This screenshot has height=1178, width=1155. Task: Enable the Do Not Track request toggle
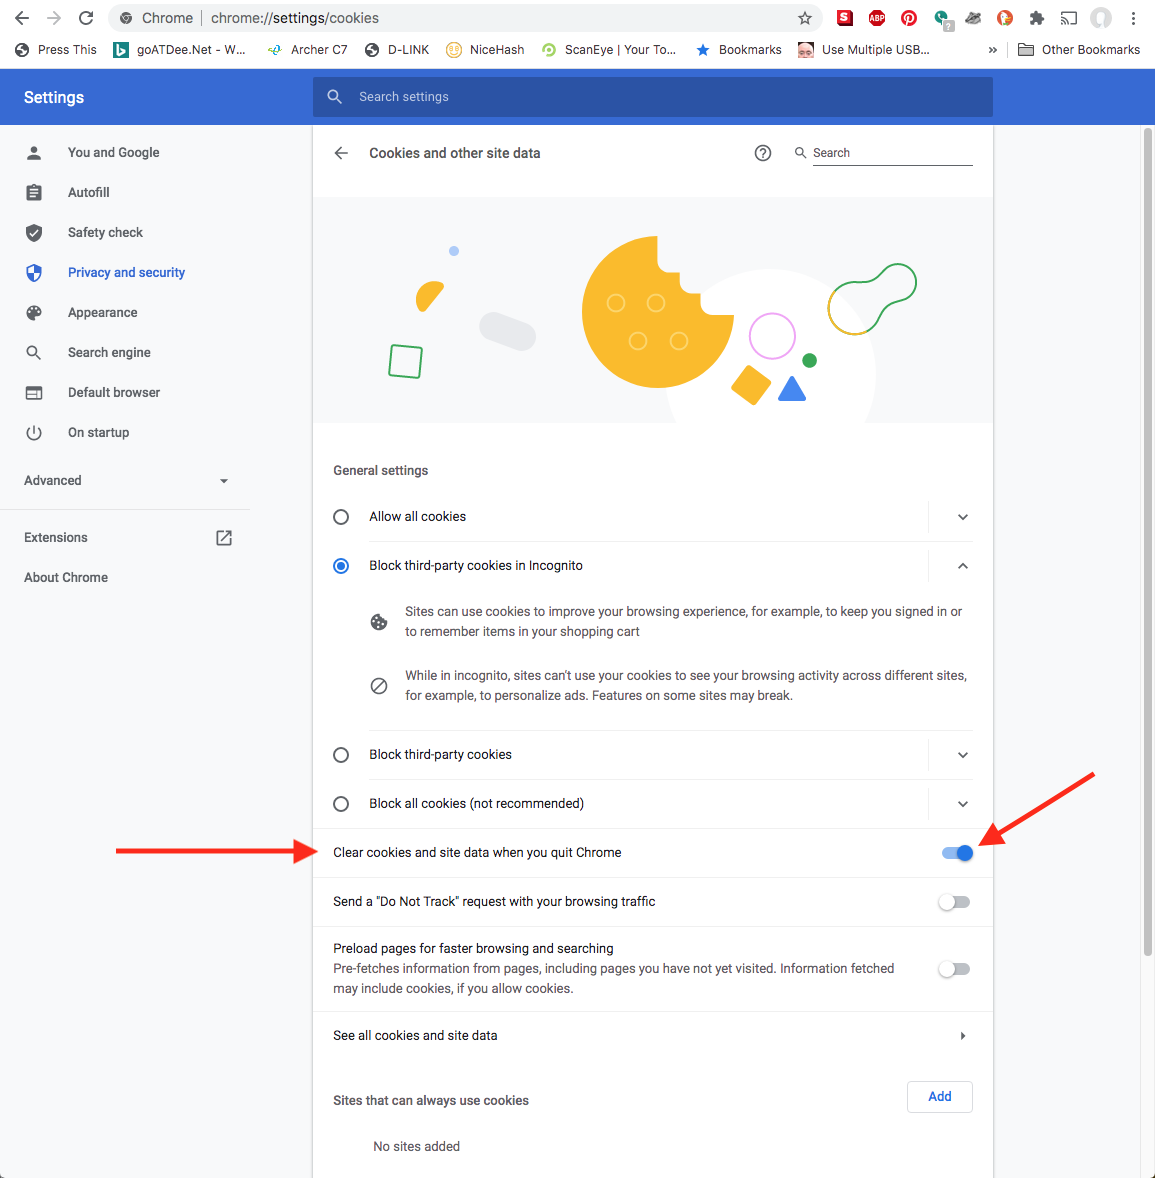coord(953,901)
